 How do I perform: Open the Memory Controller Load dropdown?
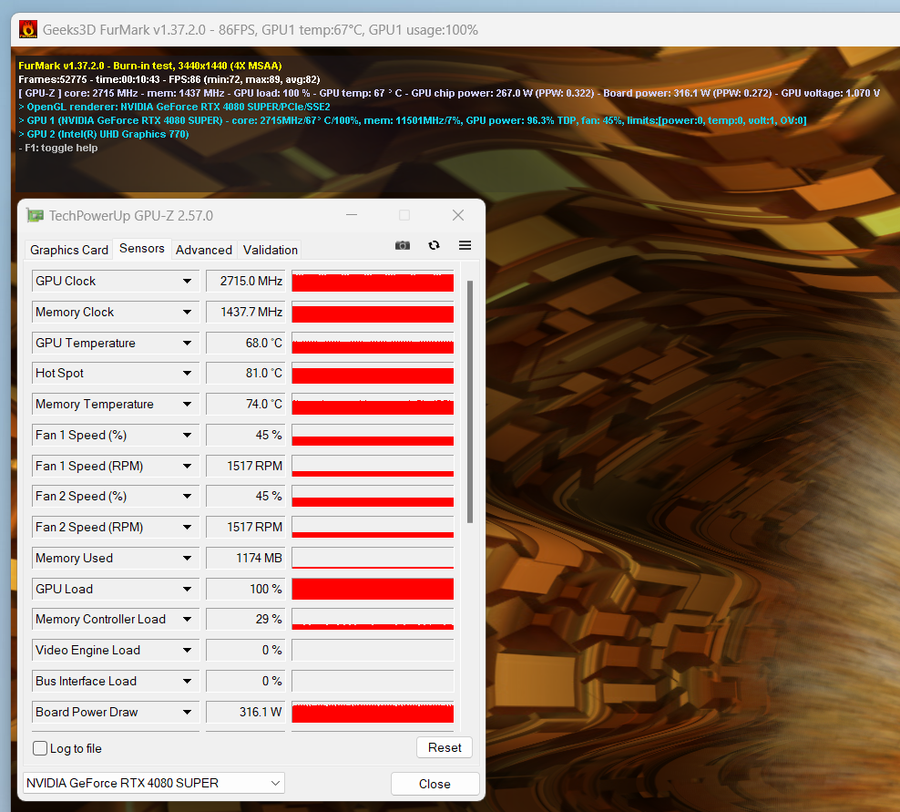tap(187, 619)
